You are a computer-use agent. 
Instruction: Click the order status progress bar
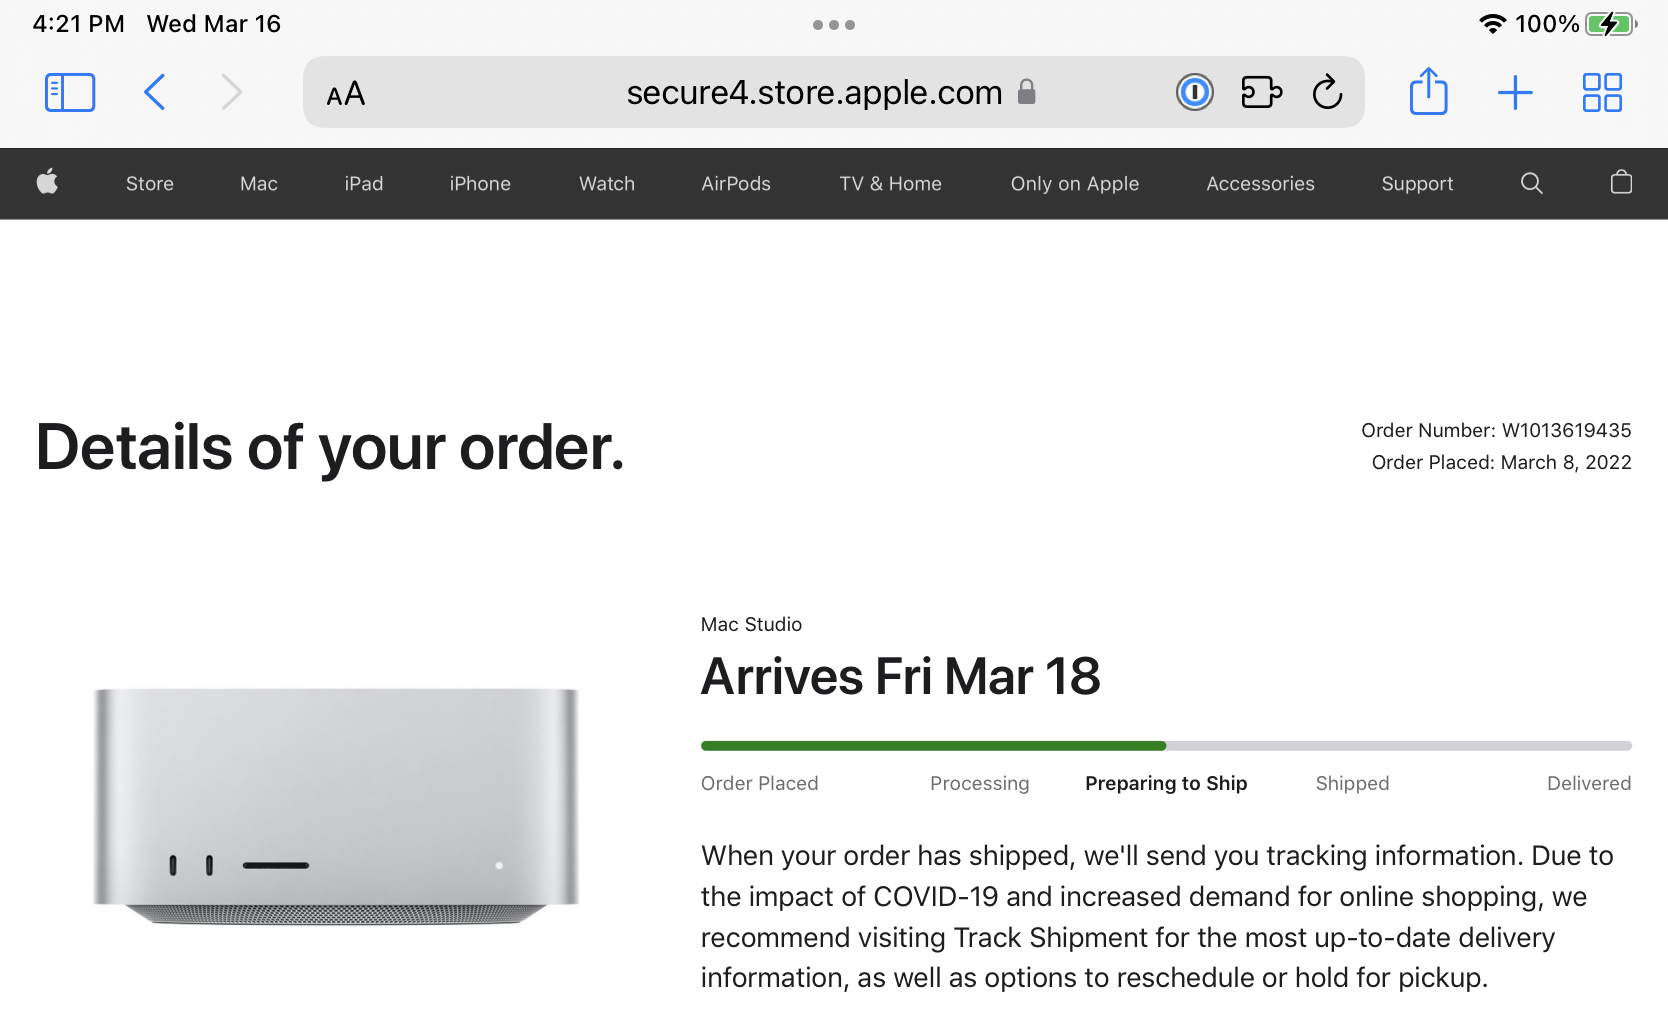pos(1166,746)
